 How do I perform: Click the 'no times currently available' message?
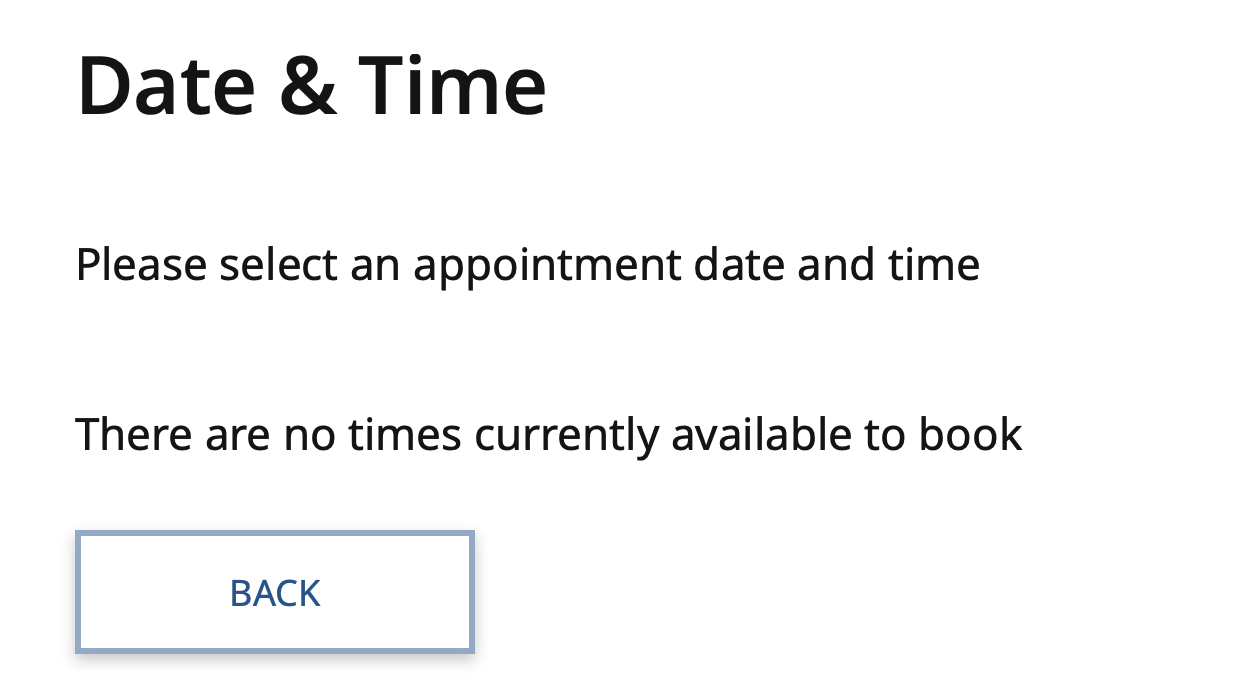(x=548, y=435)
